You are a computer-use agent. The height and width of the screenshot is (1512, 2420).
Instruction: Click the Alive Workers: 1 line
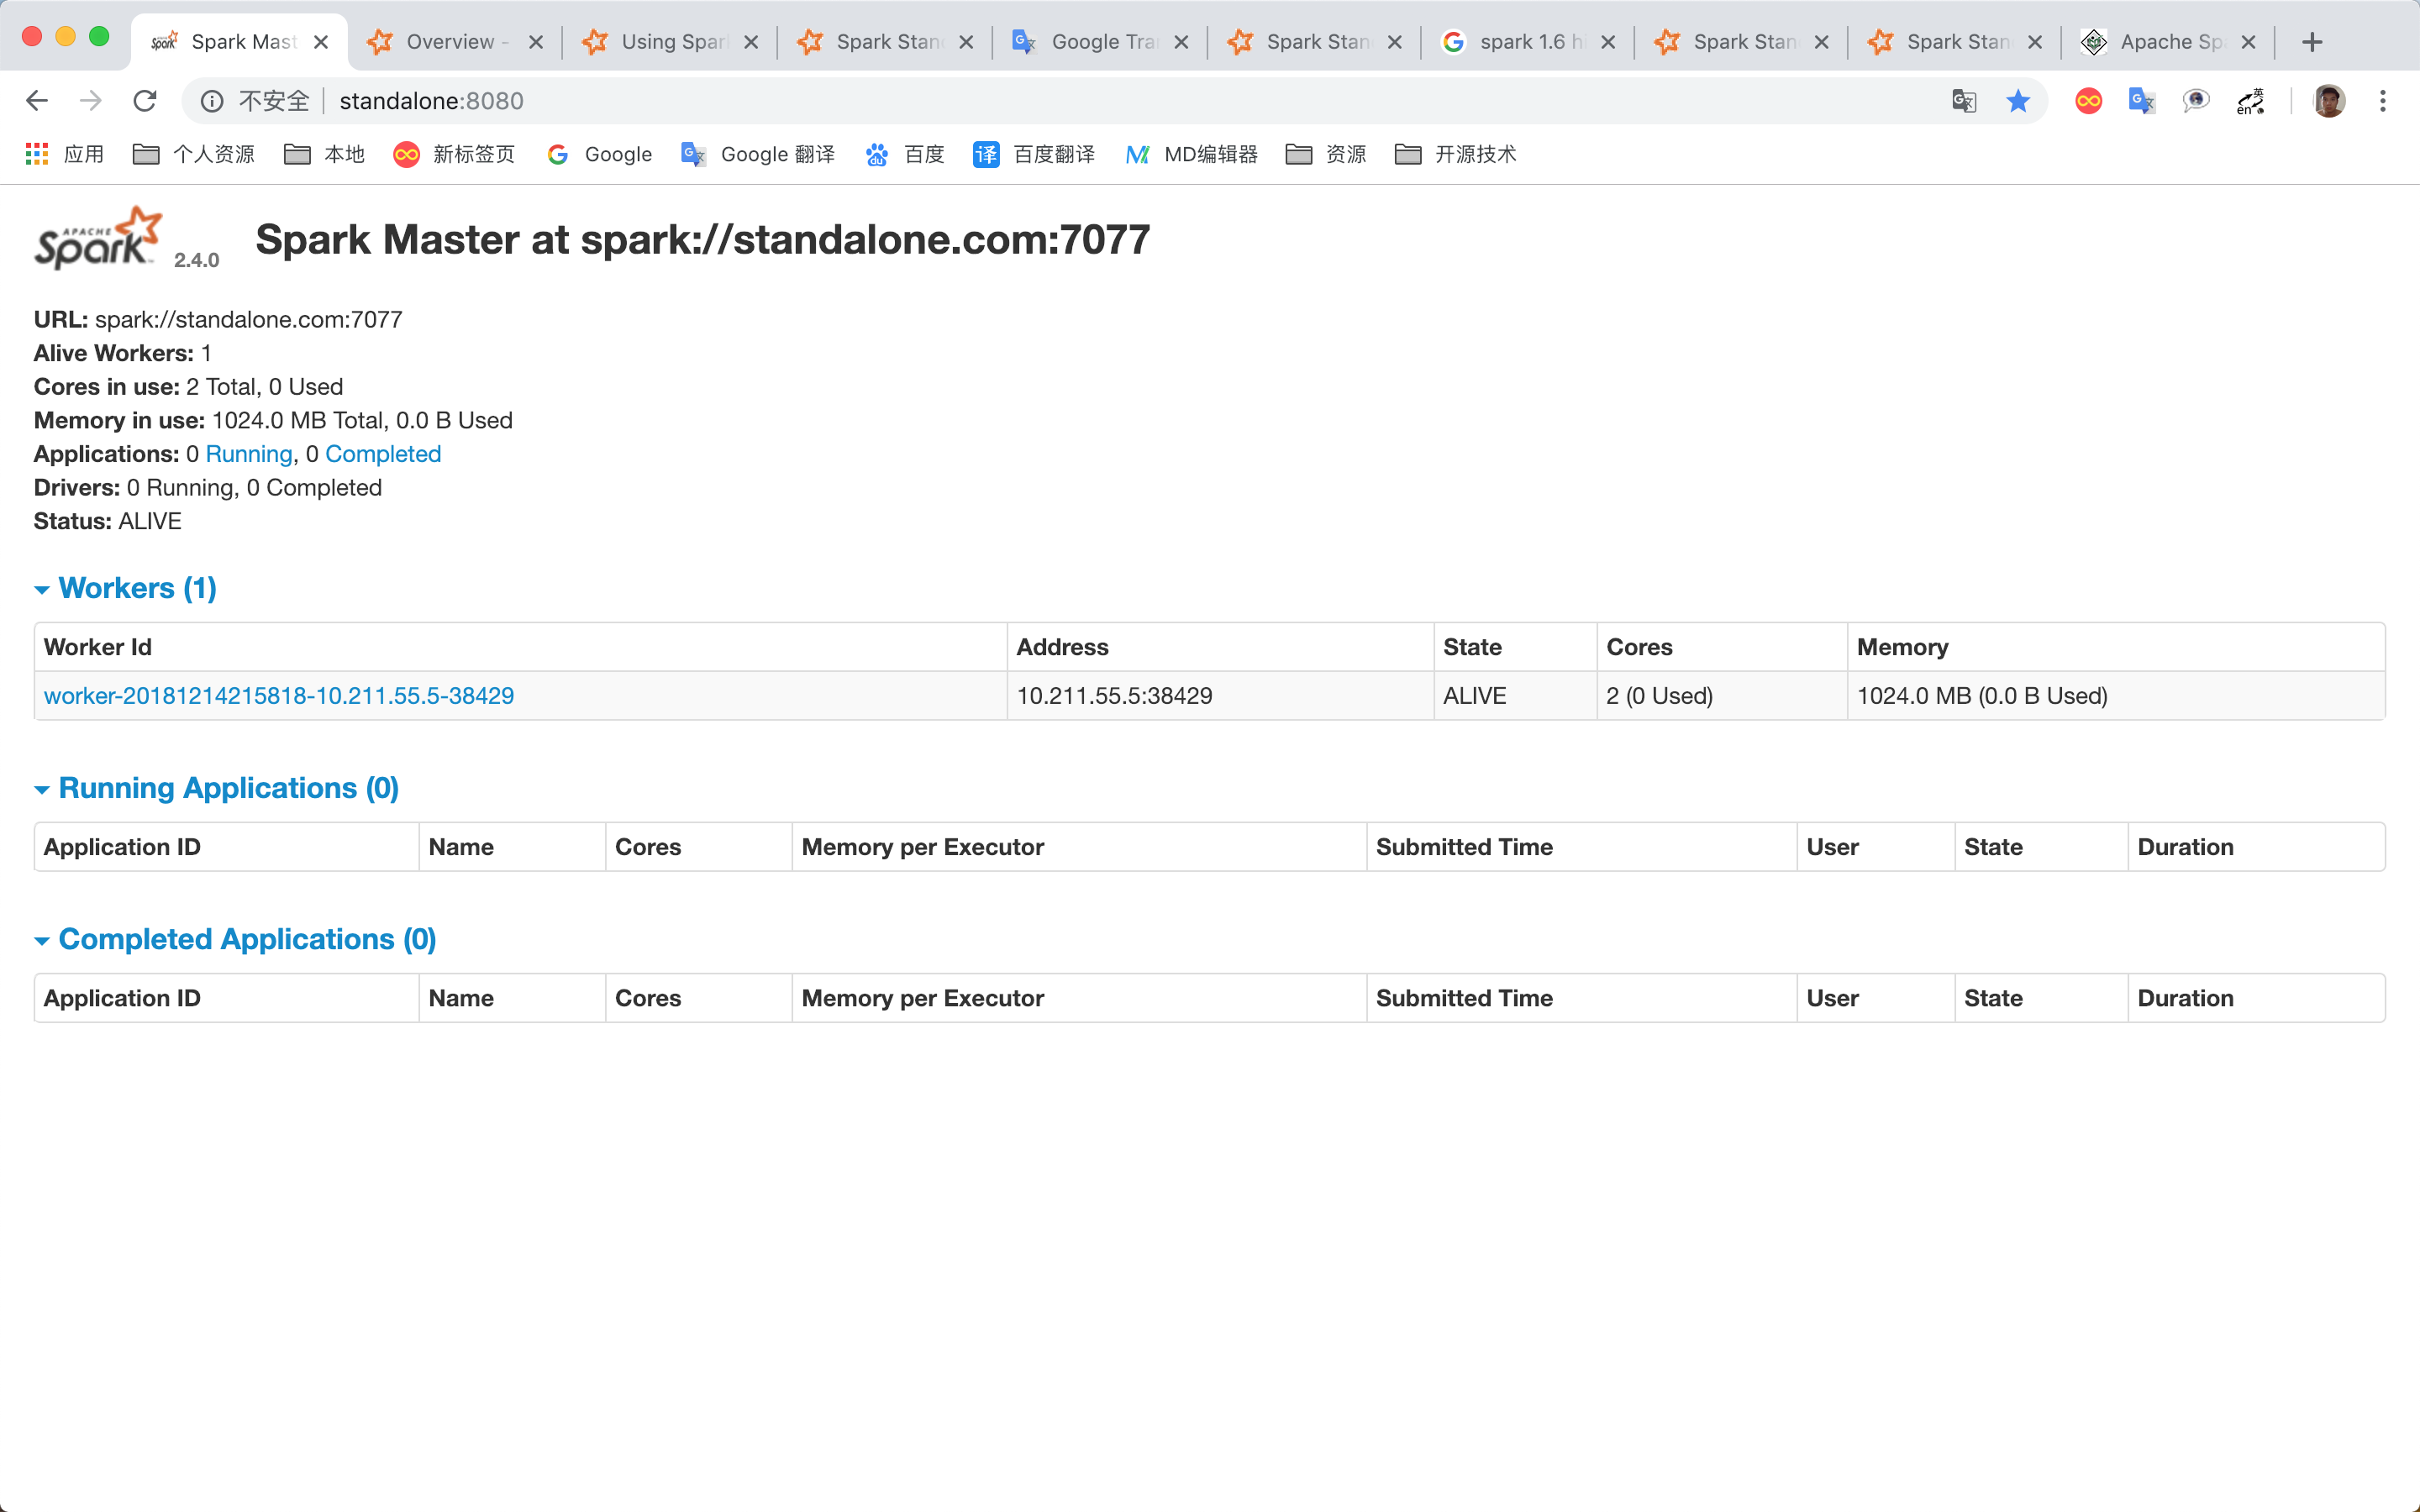coord(123,353)
